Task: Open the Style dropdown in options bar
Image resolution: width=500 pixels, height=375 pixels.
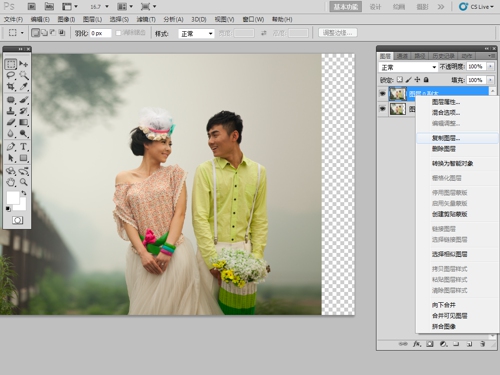Action: 196,33
